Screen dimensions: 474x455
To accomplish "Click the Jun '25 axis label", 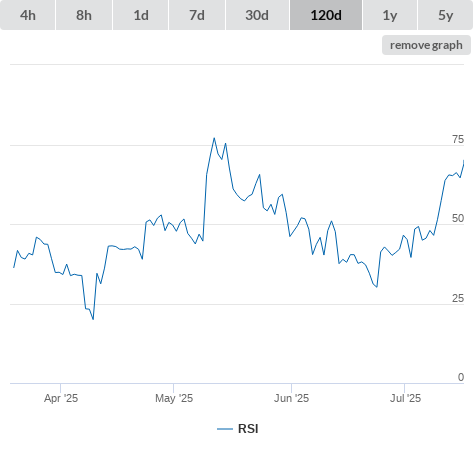I will (291, 398).
